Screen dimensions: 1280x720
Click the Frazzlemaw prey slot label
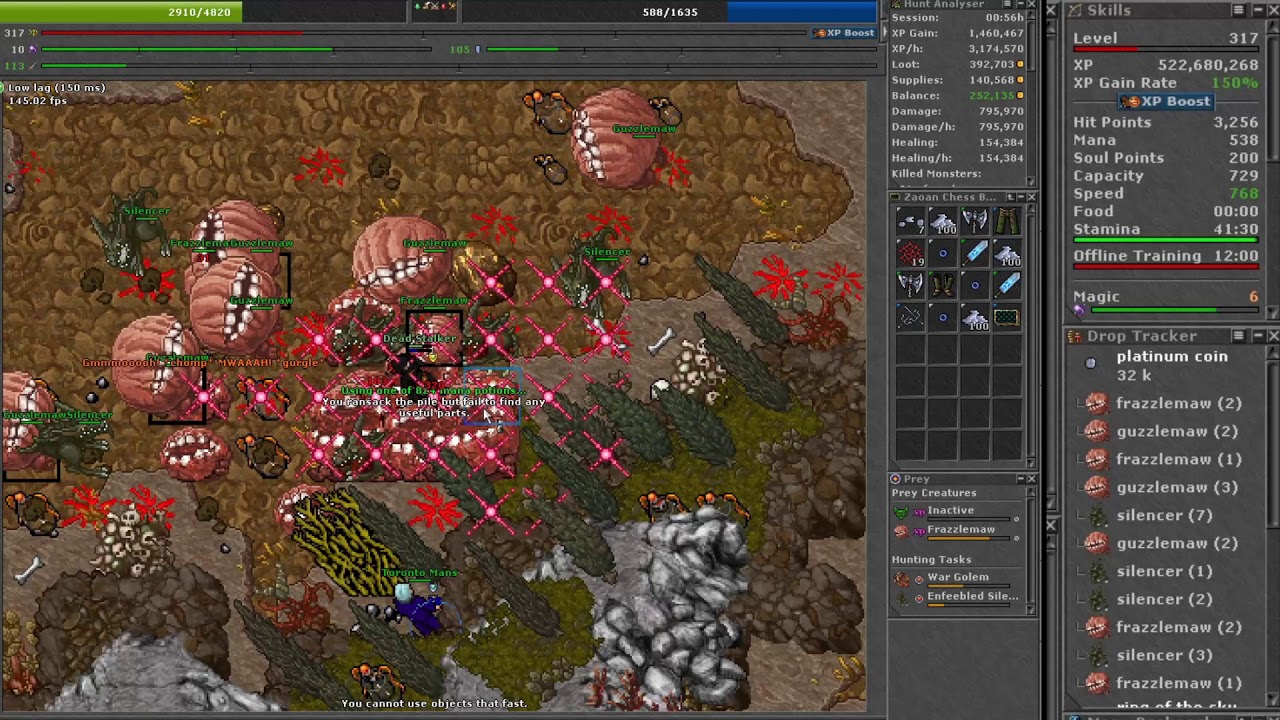point(961,530)
